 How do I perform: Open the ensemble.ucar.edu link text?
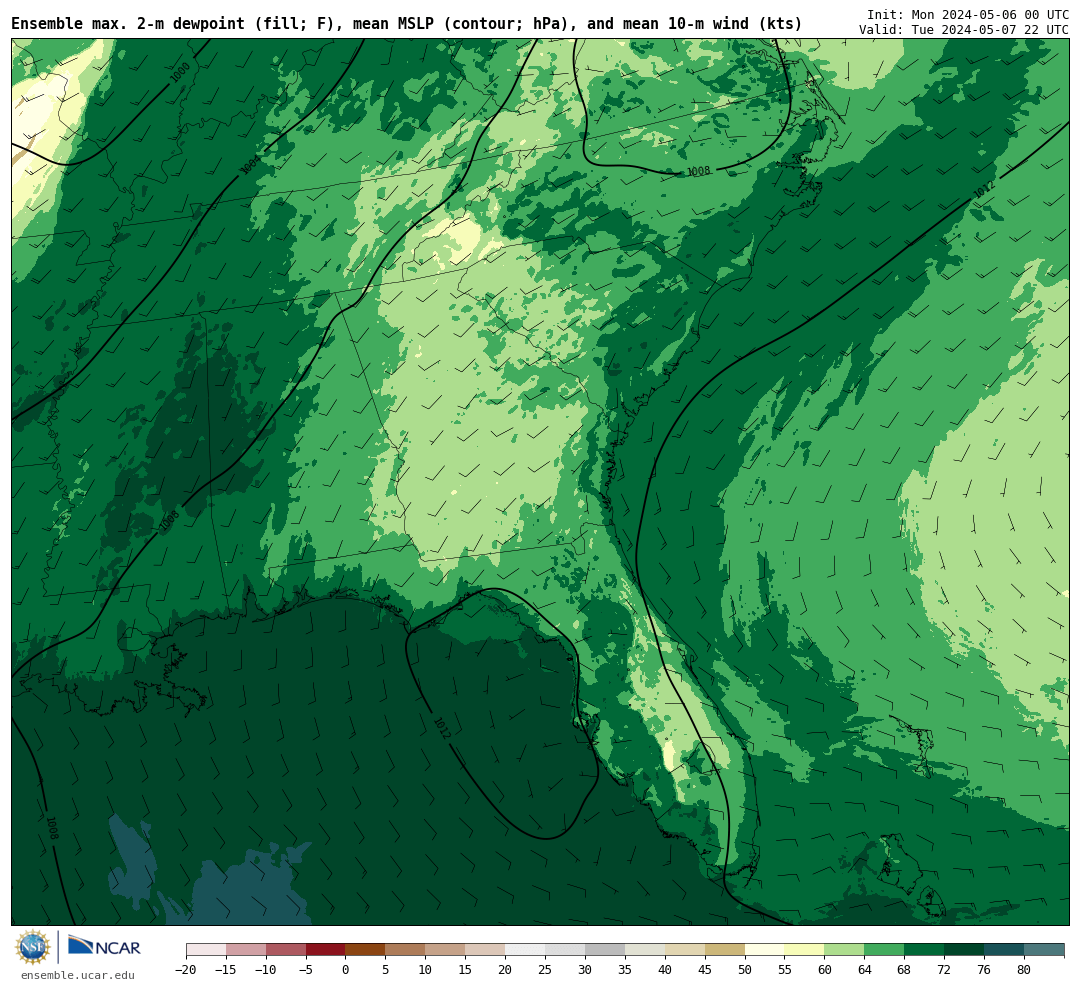pyautogui.click(x=78, y=975)
